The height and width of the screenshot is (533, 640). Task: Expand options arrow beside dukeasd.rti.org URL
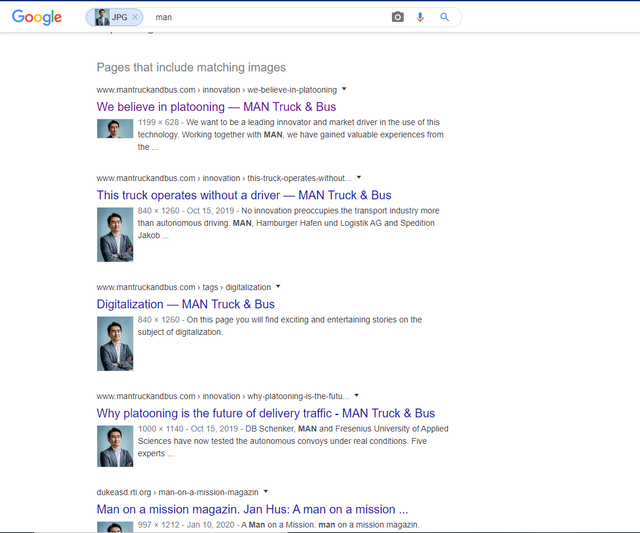click(x=266, y=491)
